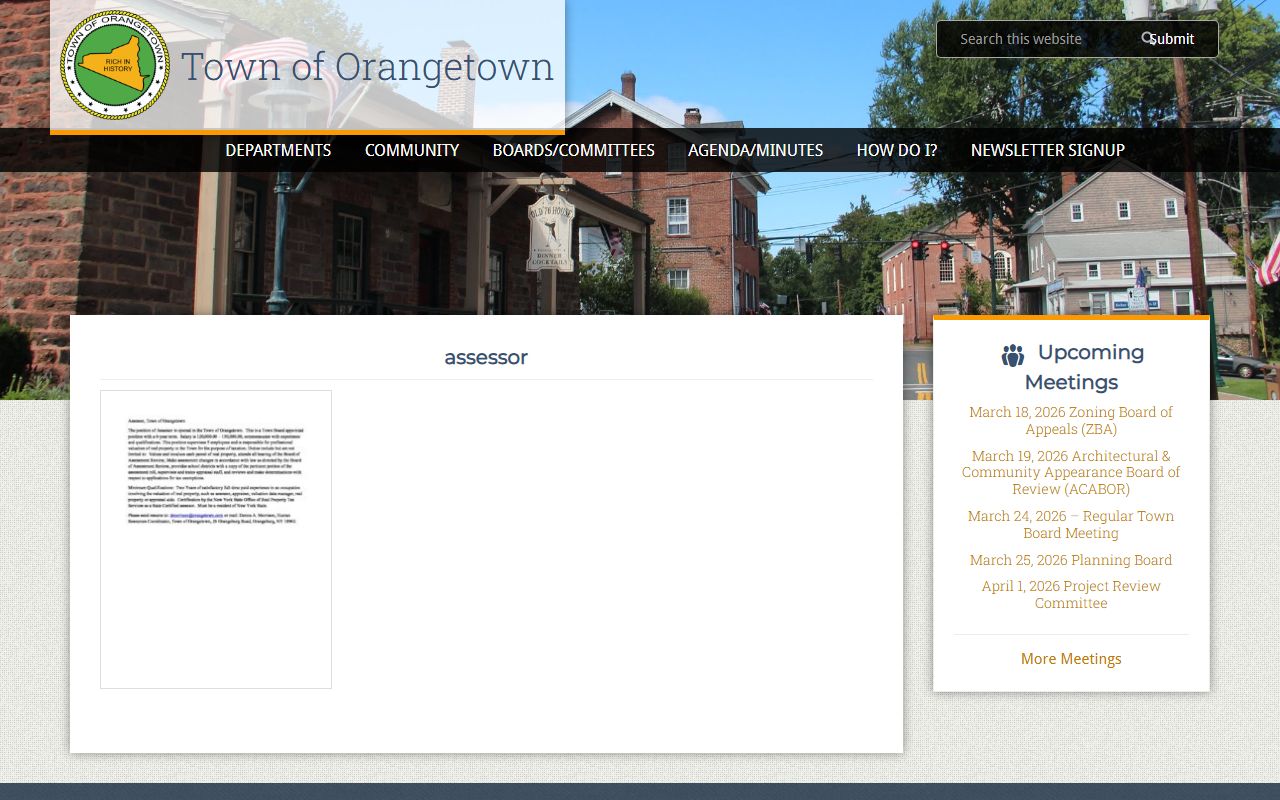The image size is (1280, 800).
Task: Click the Upcoming Meetings people icon
Action: point(1013,355)
